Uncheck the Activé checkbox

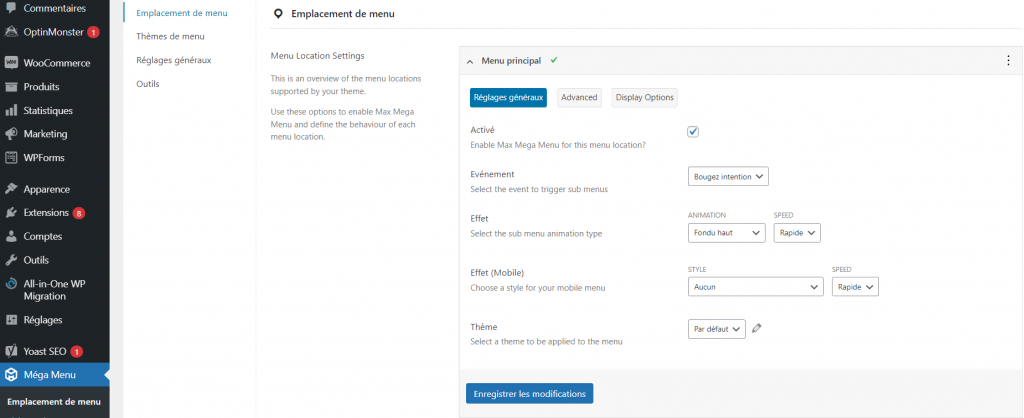point(693,132)
